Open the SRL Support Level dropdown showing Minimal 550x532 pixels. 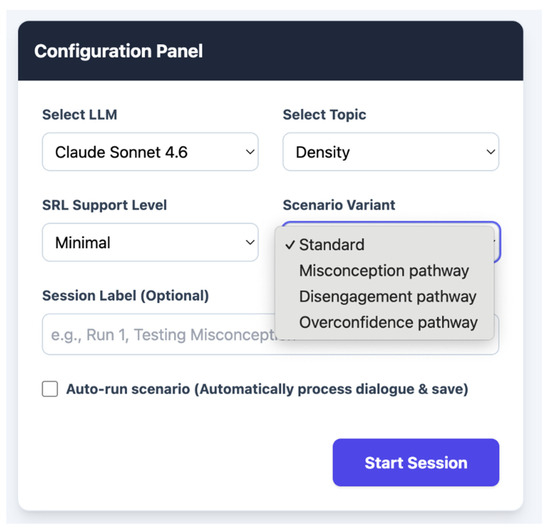click(150, 242)
